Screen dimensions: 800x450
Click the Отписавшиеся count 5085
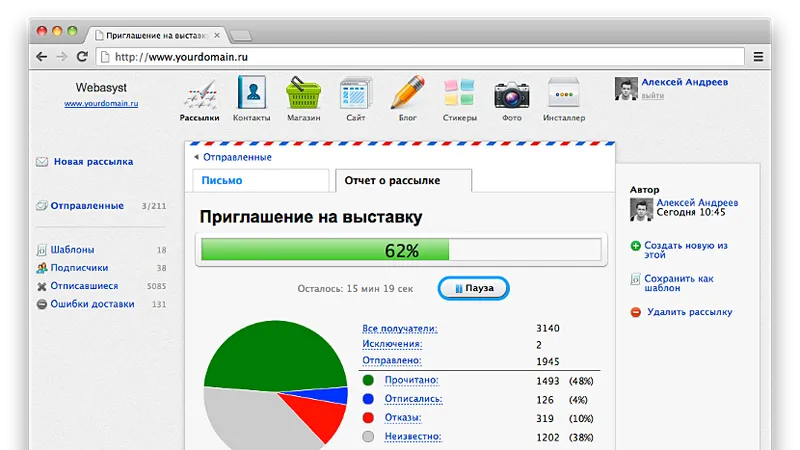[x=156, y=286]
